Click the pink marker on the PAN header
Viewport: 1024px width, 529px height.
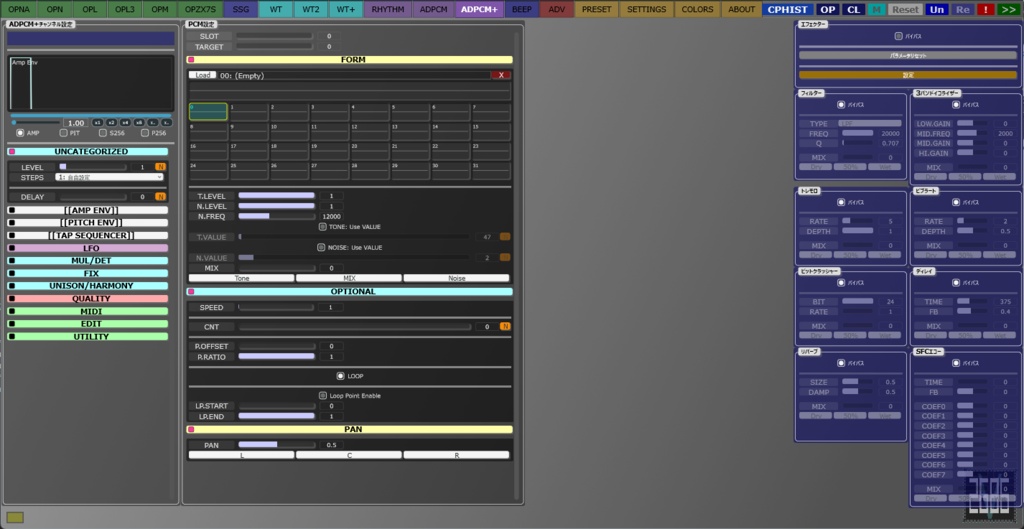point(191,430)
